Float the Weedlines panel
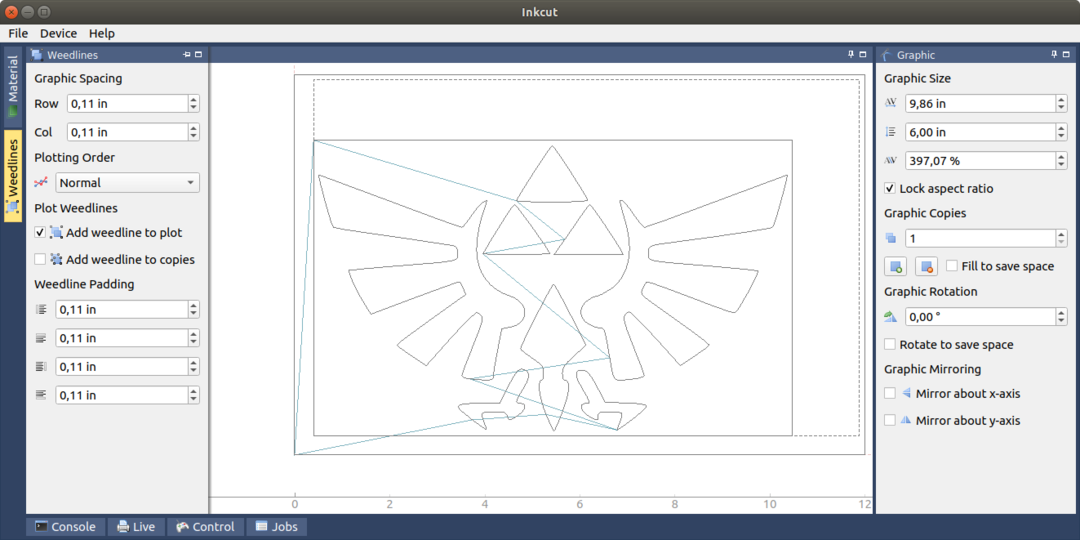This screenshot has height=540, width=1080. click(198, 54)
